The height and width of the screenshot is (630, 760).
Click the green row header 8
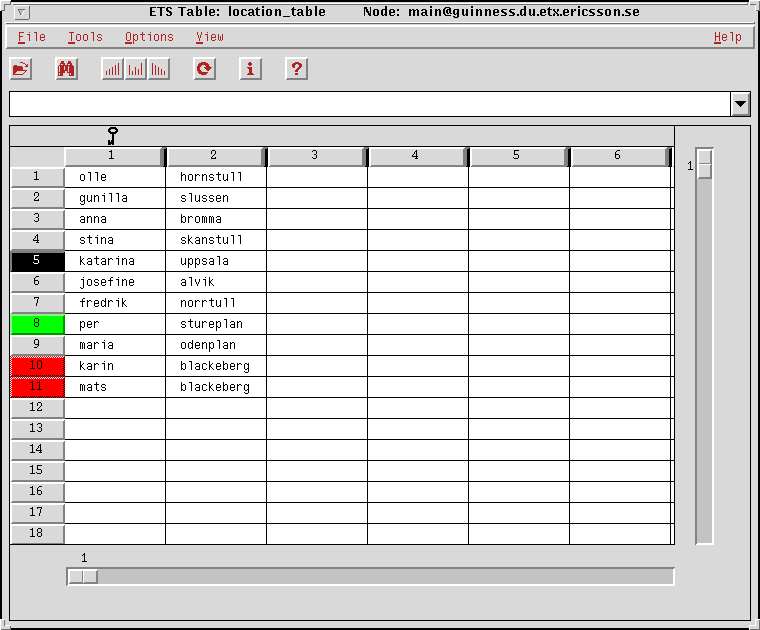37,324
